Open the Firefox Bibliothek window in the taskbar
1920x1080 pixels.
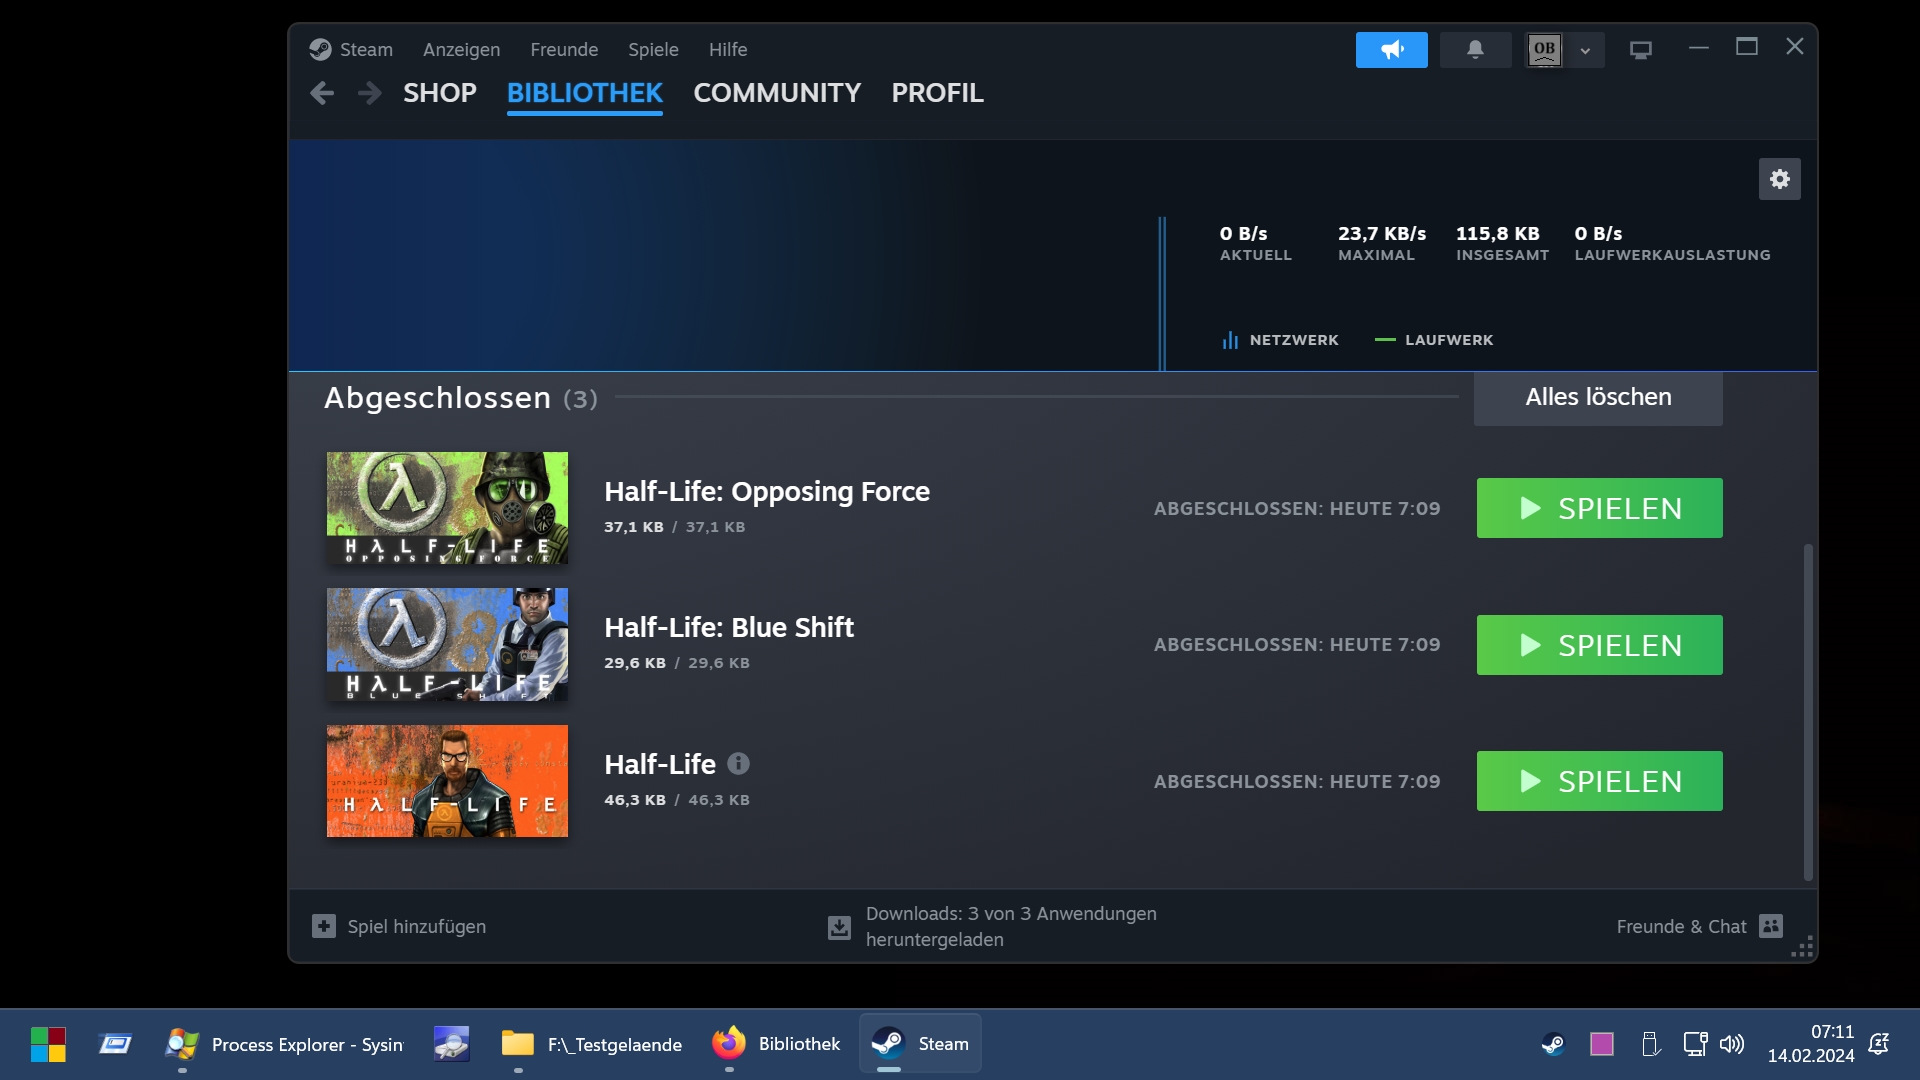pos(777,1044)
